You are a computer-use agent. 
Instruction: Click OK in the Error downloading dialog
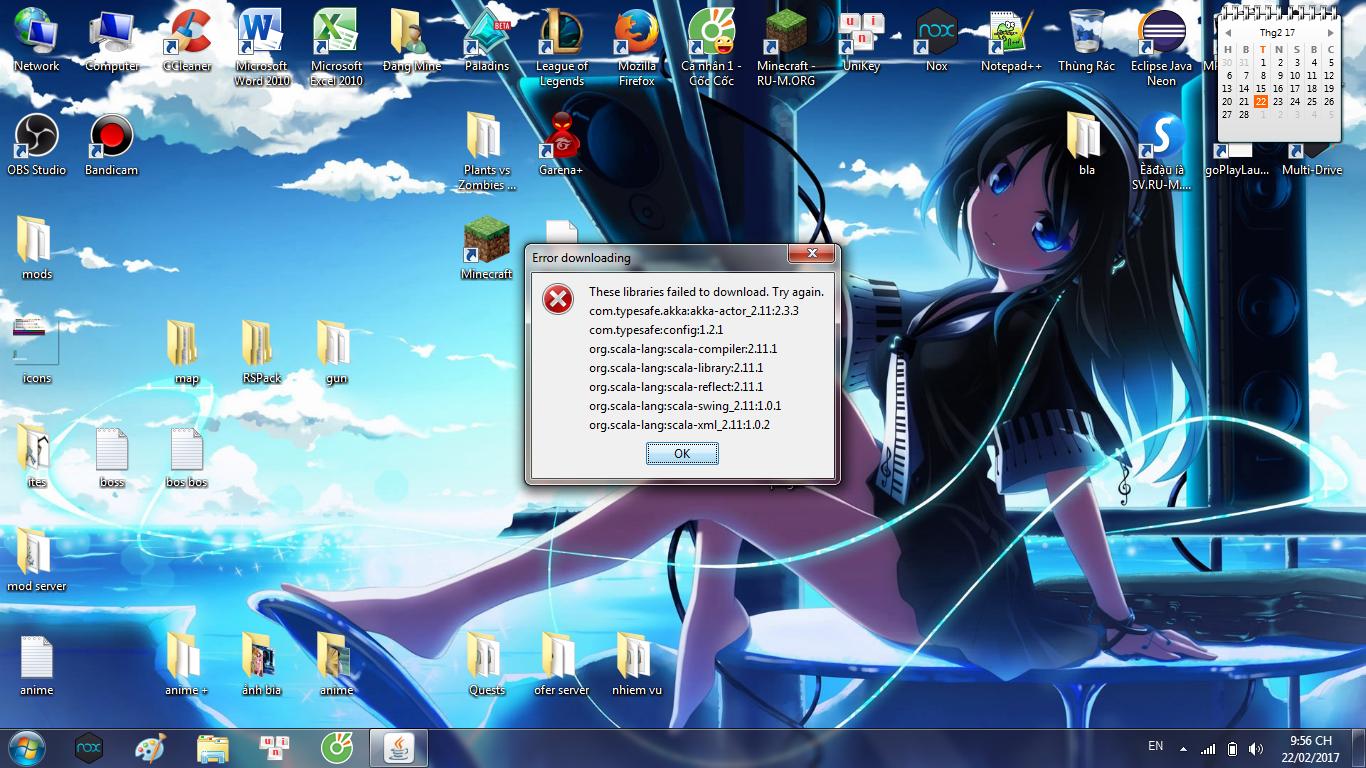coord(682,453)
